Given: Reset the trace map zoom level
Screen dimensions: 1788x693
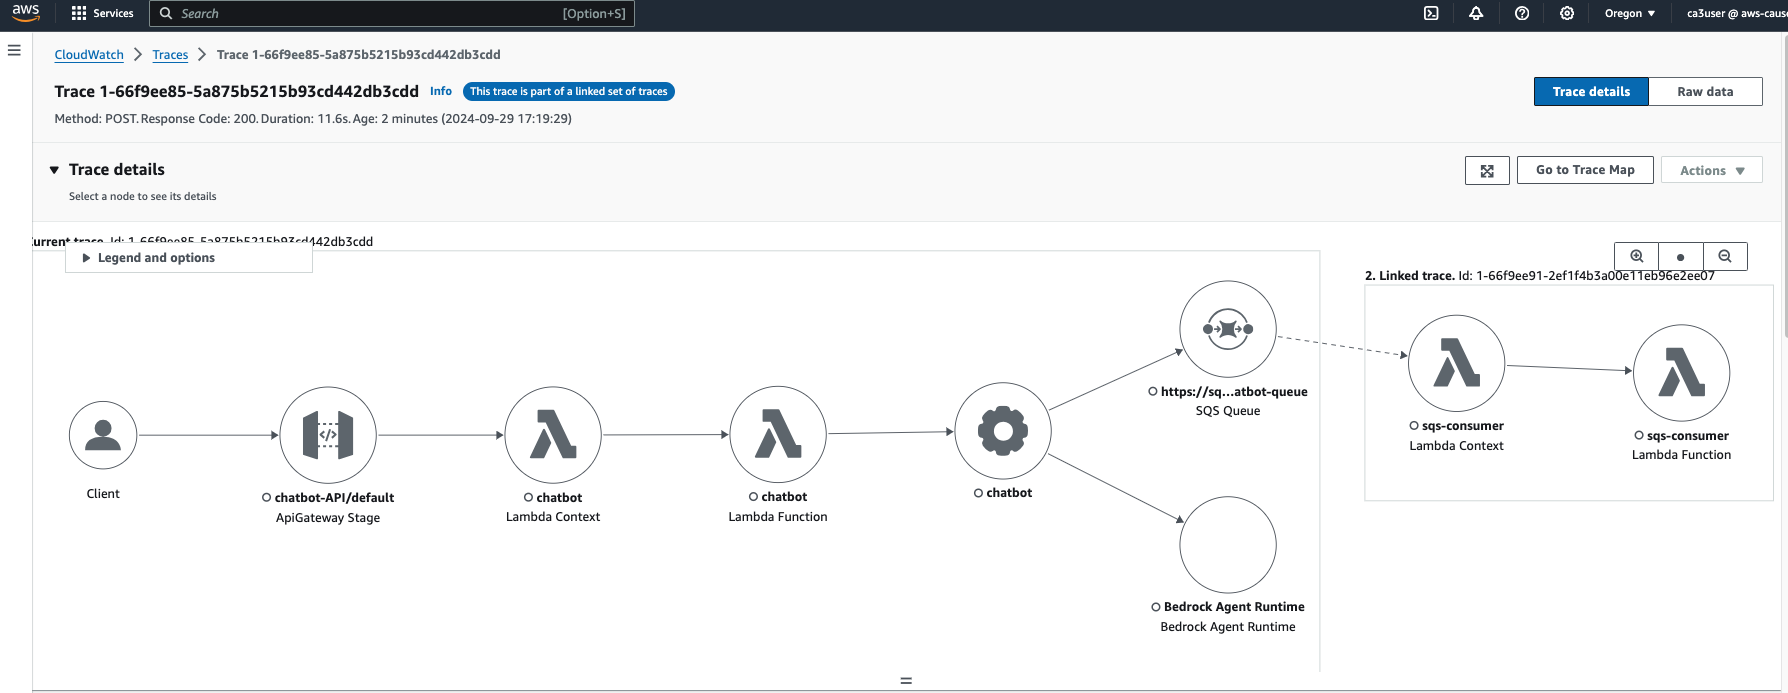Looking at the screenshot, I should 1680,256.
